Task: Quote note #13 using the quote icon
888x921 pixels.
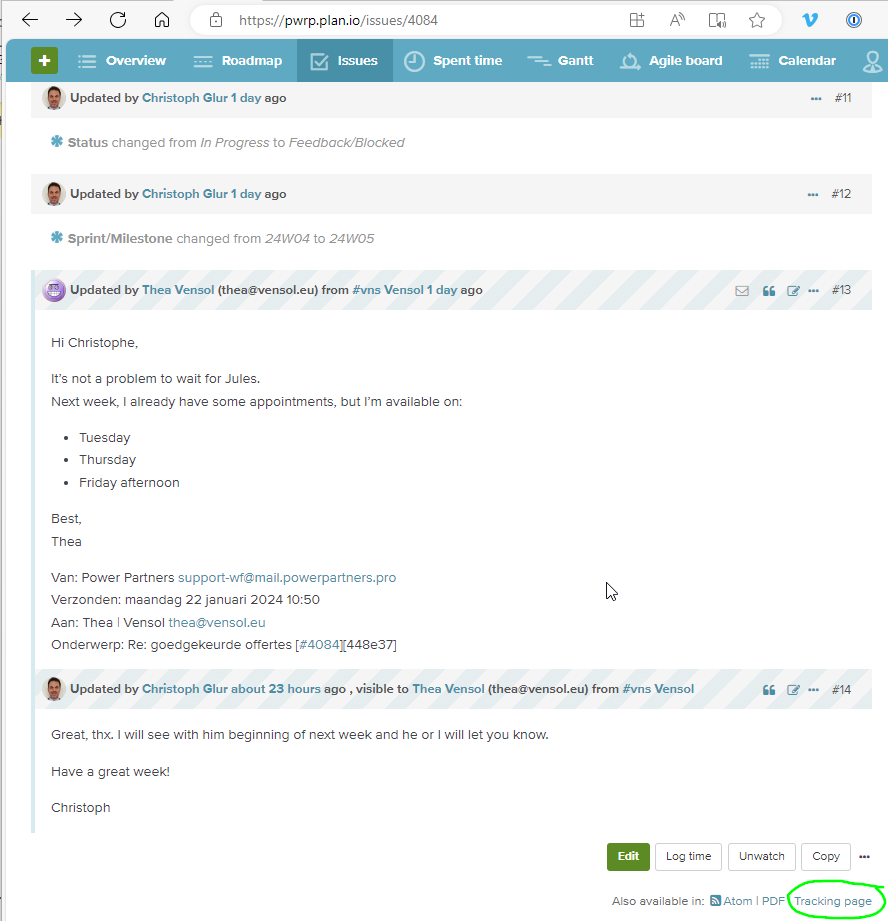Action: pos(769,291)
